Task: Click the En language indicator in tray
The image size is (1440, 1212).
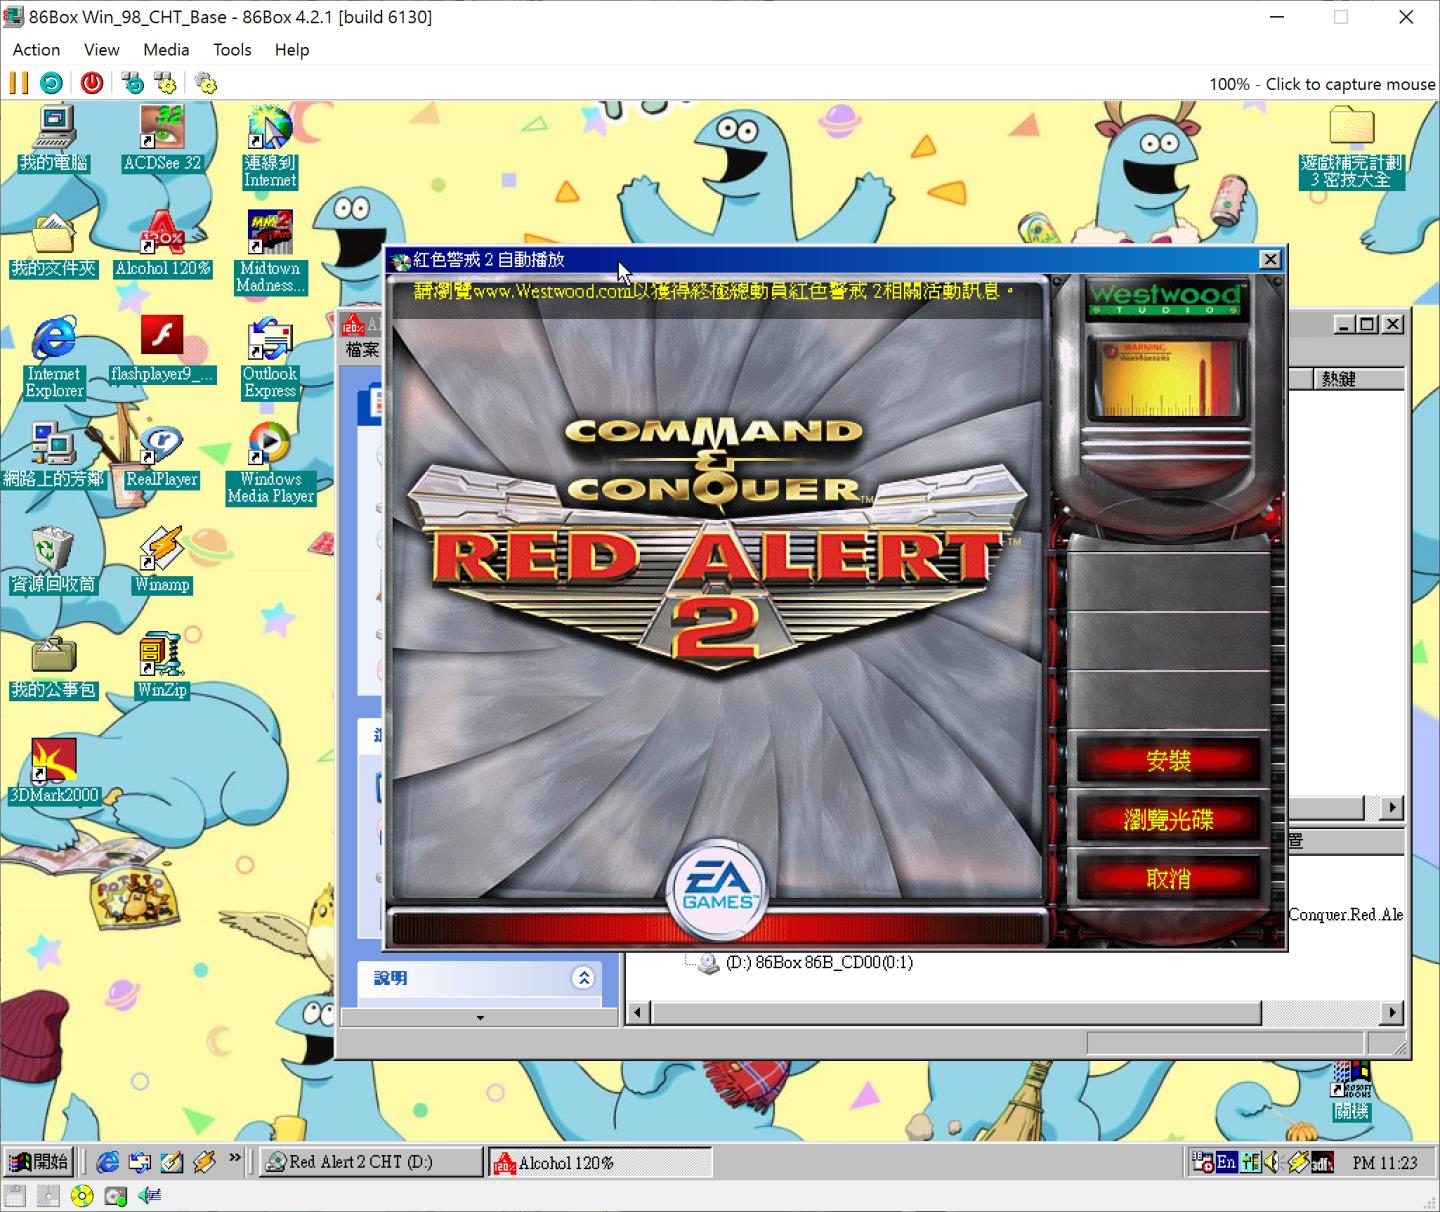Action: coord(1227,1162)
